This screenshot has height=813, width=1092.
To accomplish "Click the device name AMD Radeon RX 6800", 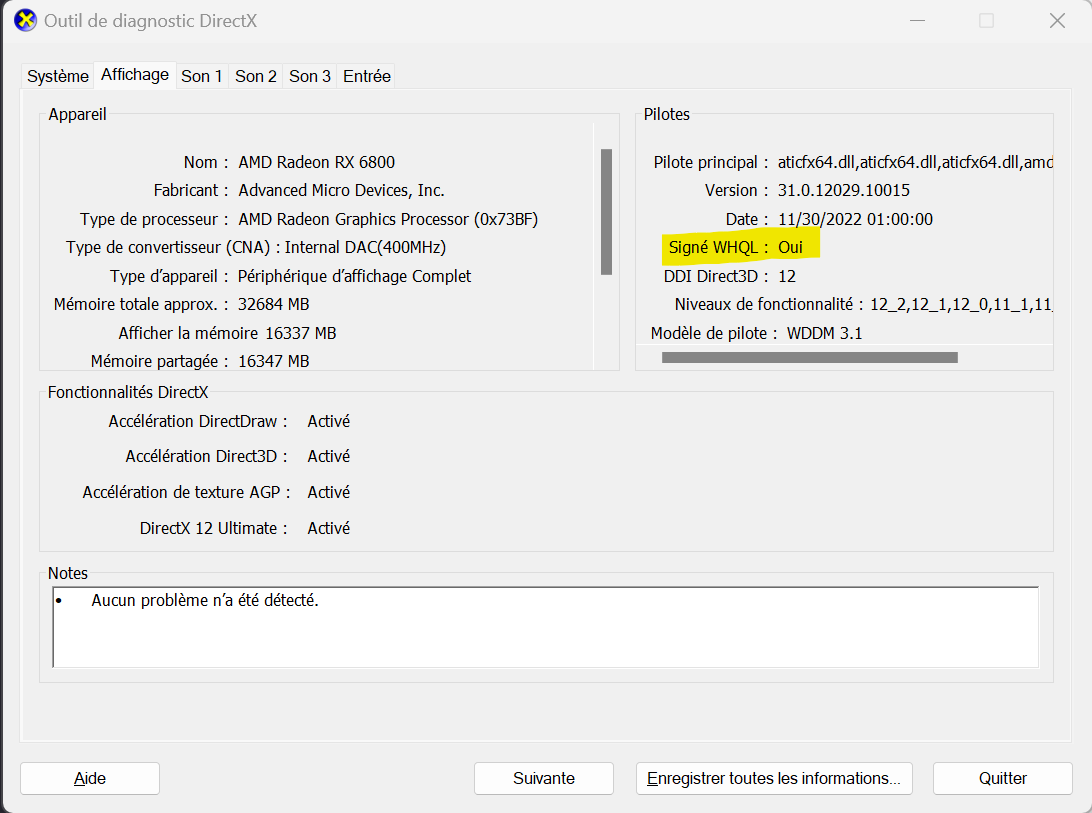I will point(317,162).
